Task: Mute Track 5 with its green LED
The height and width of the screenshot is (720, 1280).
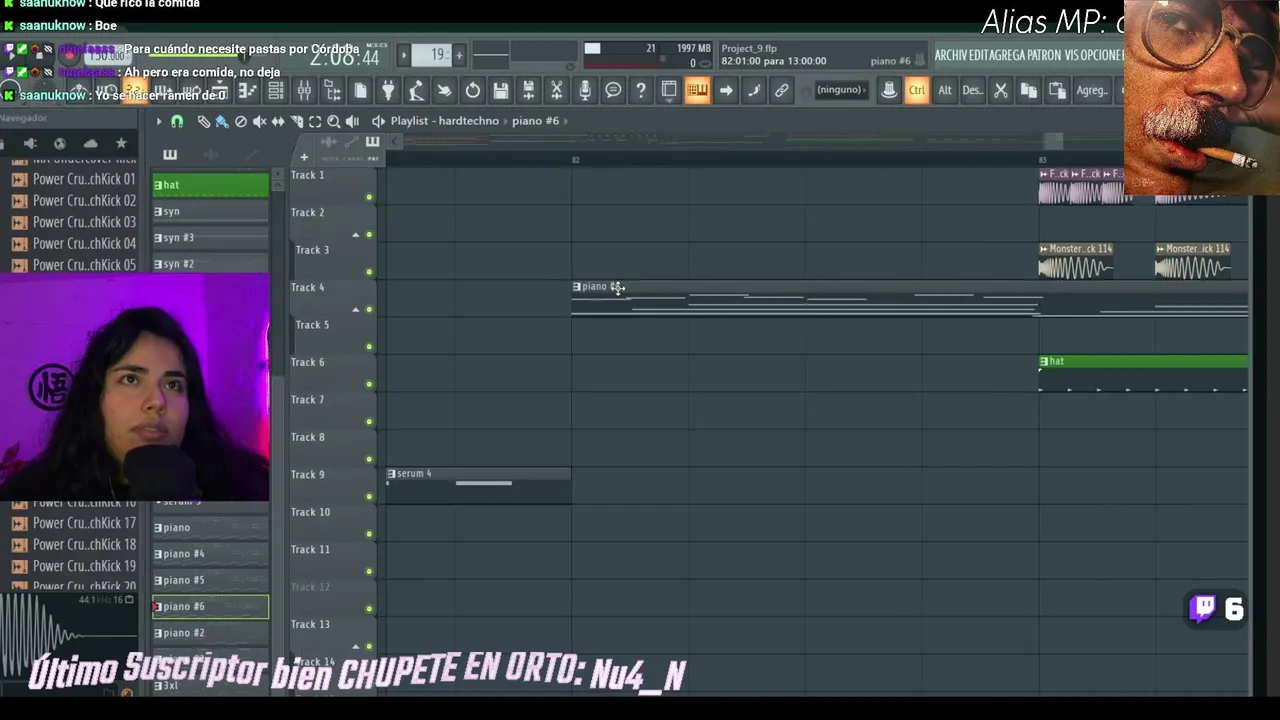Action: [369, 347]
